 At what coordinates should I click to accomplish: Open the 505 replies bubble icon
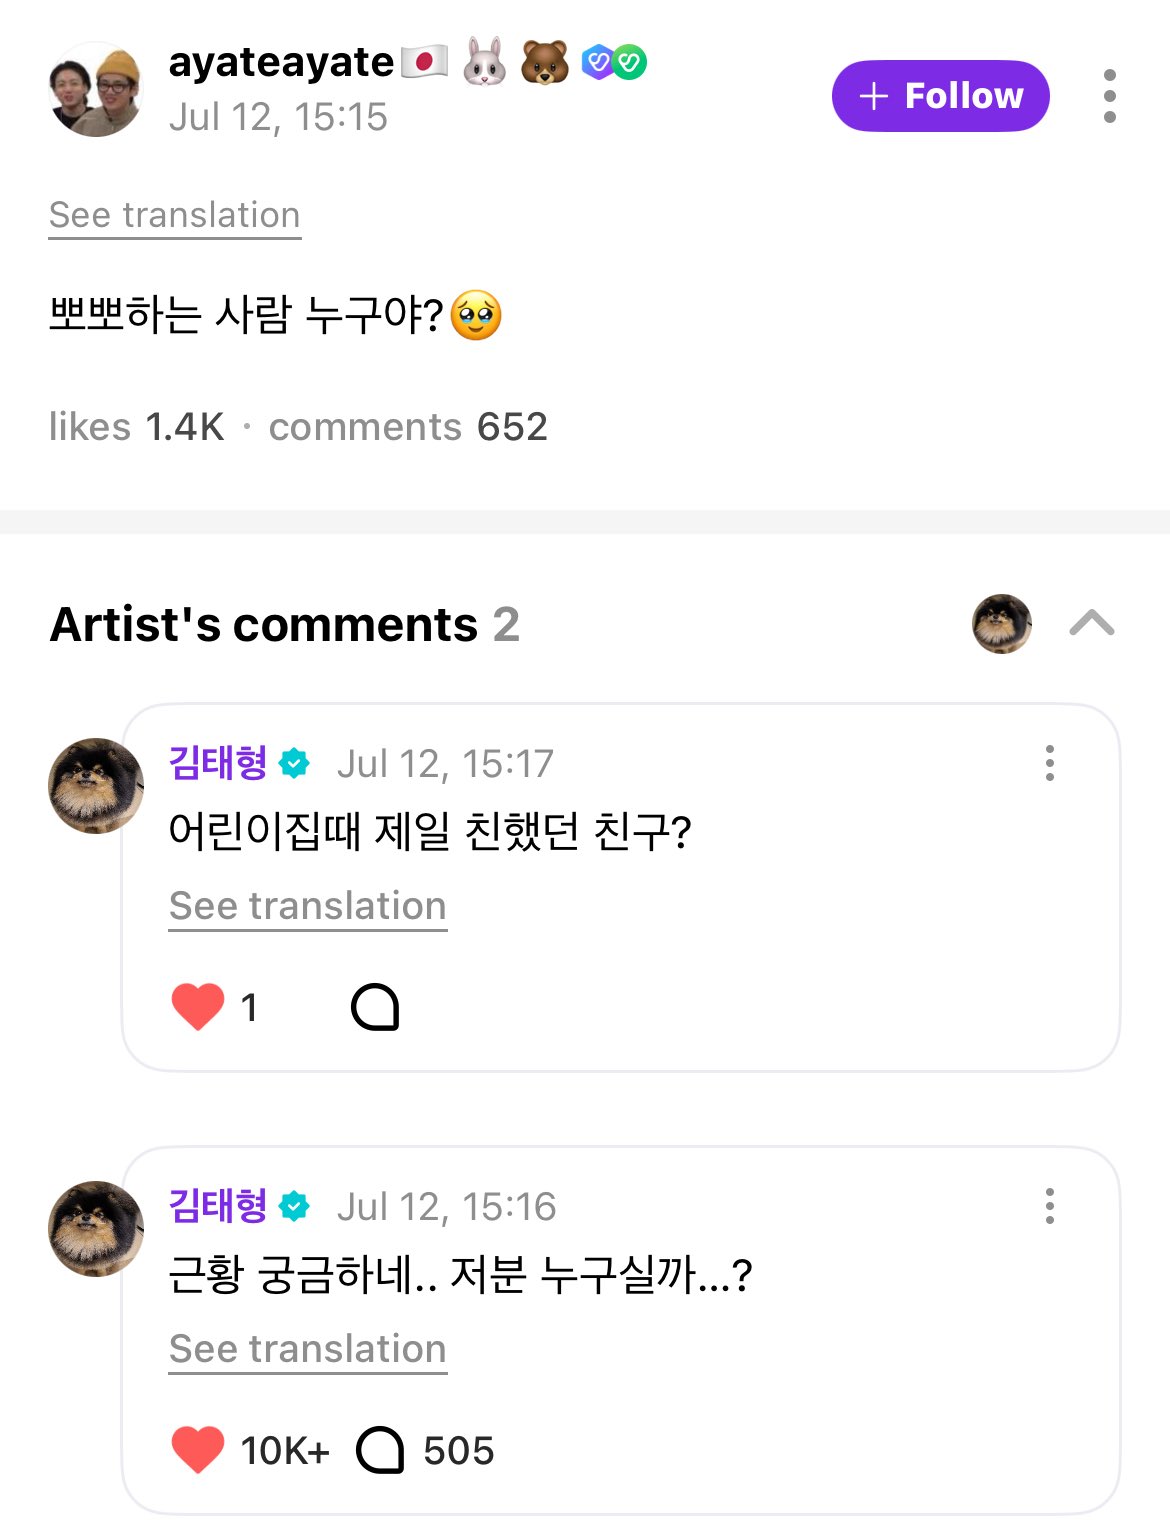click(380, 1450)
